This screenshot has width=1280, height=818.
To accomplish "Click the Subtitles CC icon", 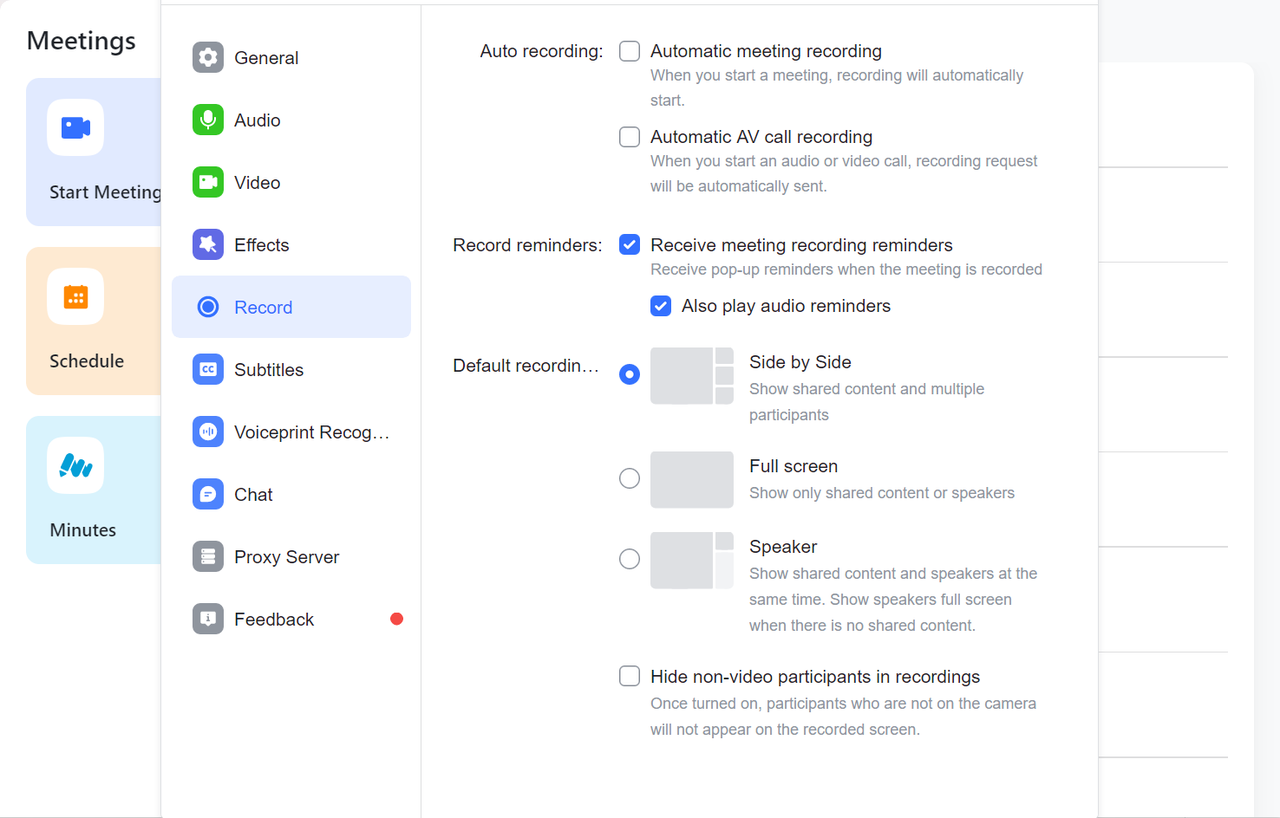I will click(208, 370).
